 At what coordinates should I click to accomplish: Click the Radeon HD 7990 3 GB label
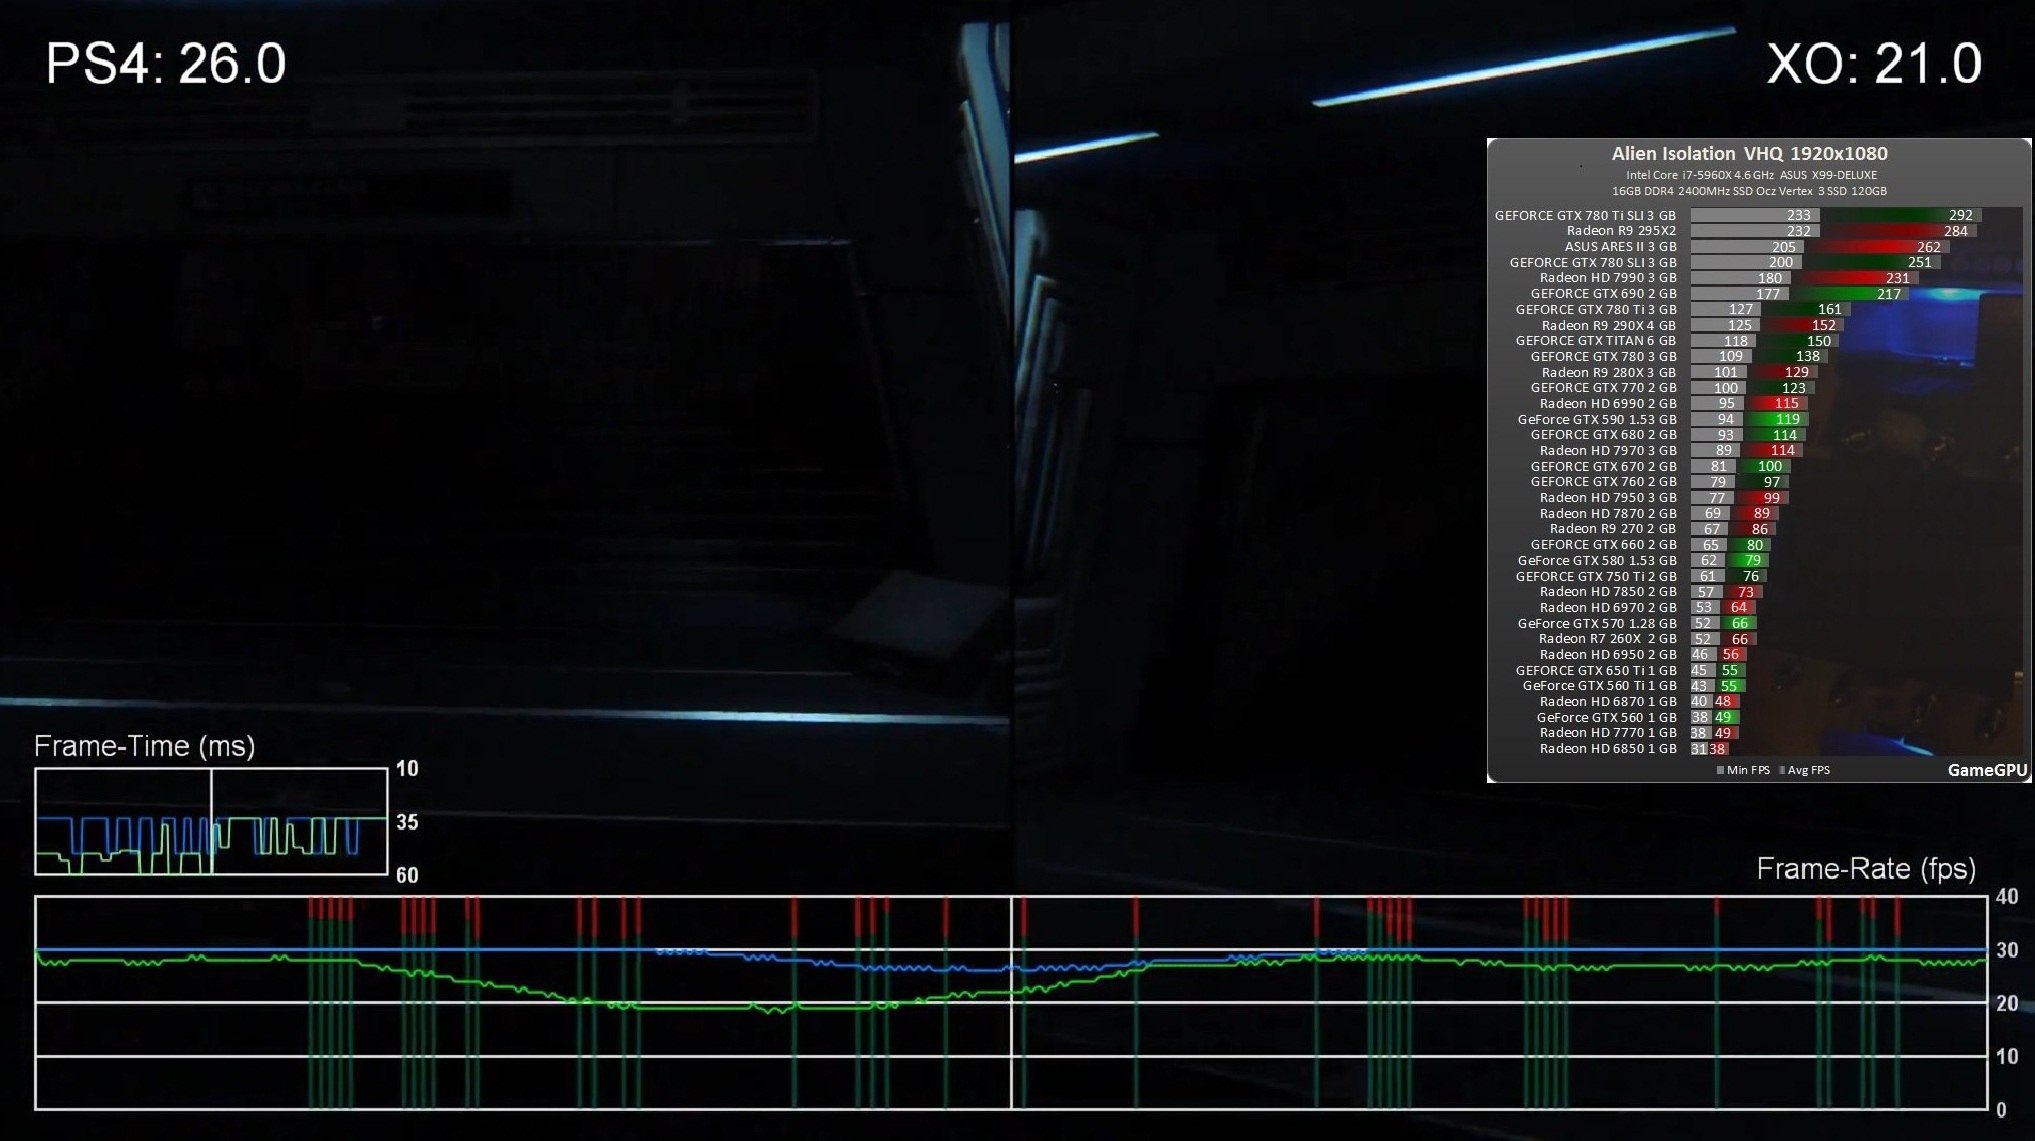pos(1608,278)
